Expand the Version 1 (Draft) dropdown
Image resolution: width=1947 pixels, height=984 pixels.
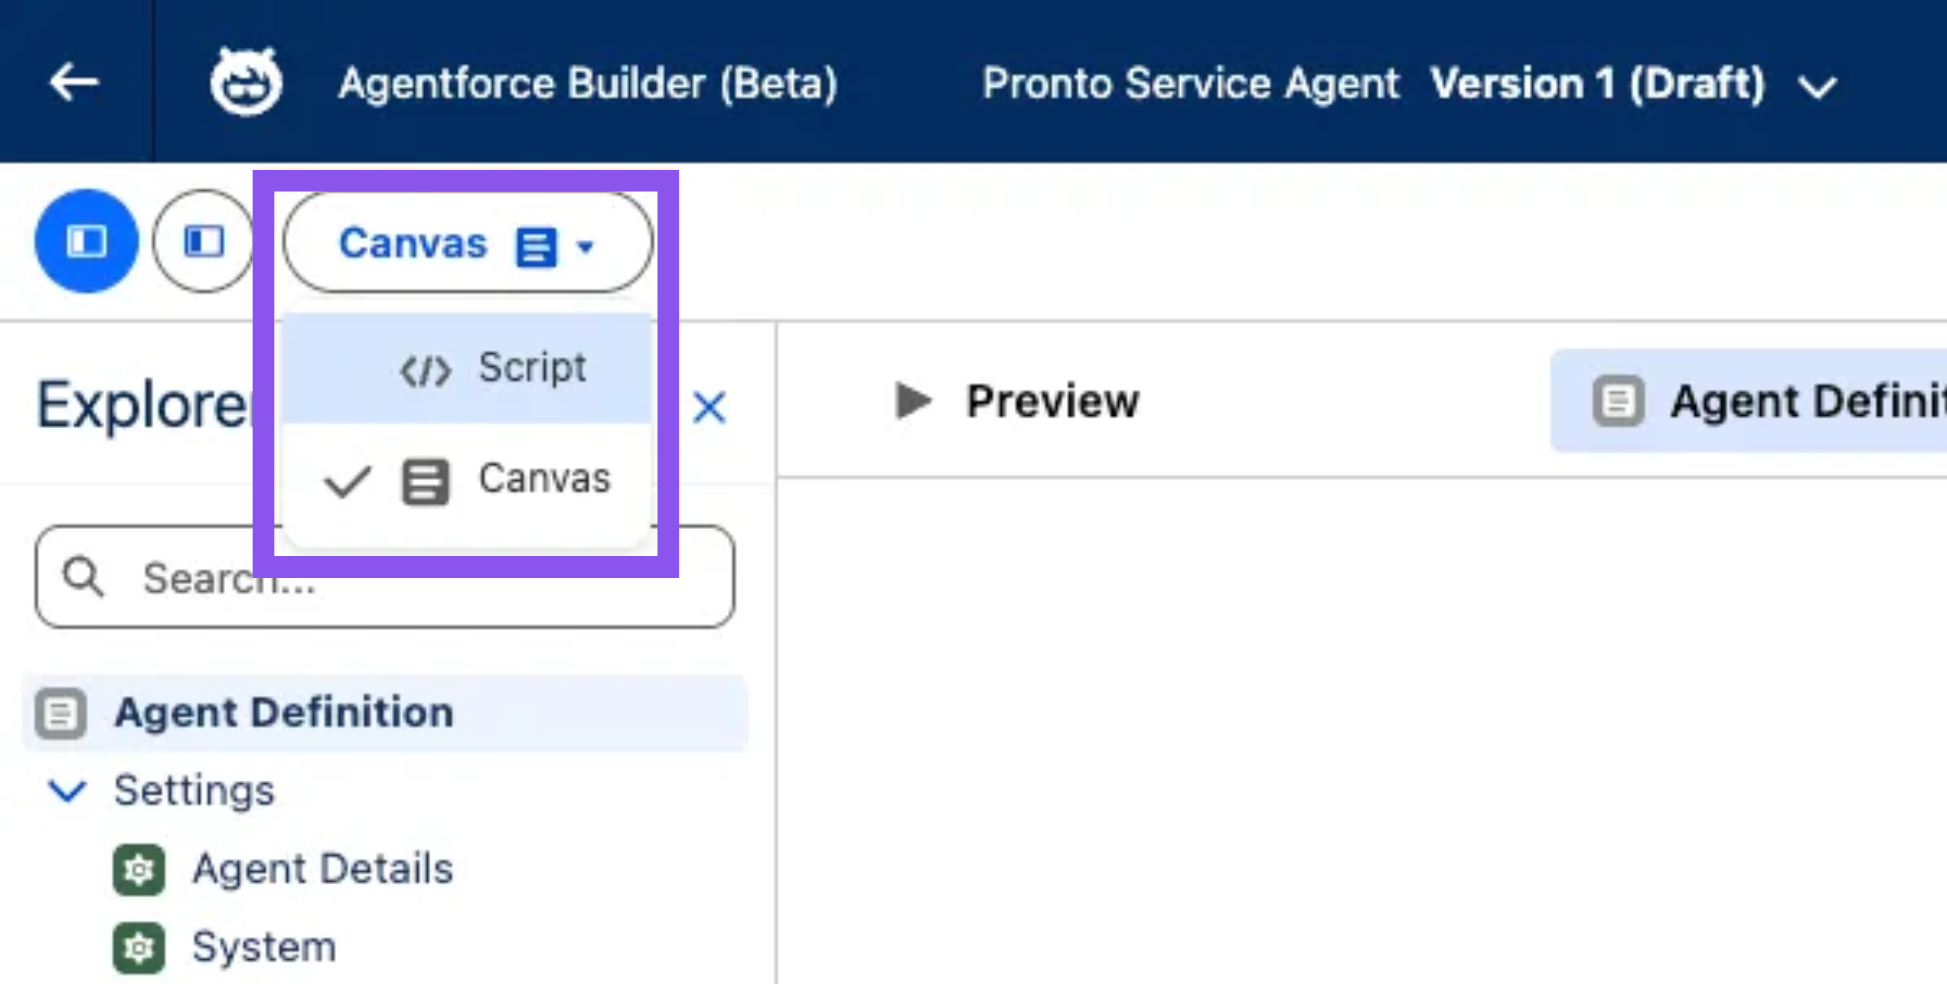pyautogui.click(x=1817, y=86)
